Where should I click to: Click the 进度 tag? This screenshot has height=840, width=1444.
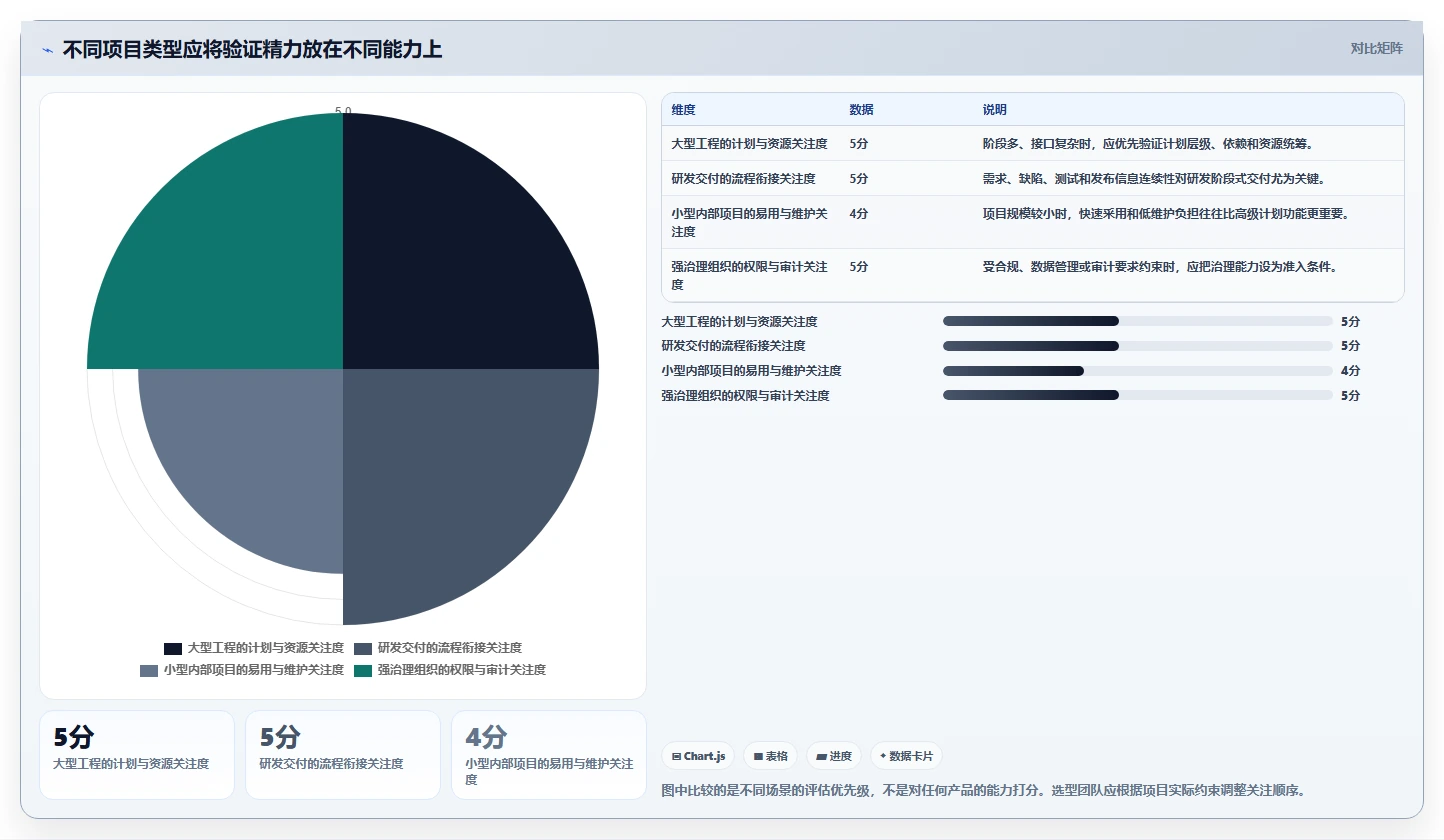(833, 756)
